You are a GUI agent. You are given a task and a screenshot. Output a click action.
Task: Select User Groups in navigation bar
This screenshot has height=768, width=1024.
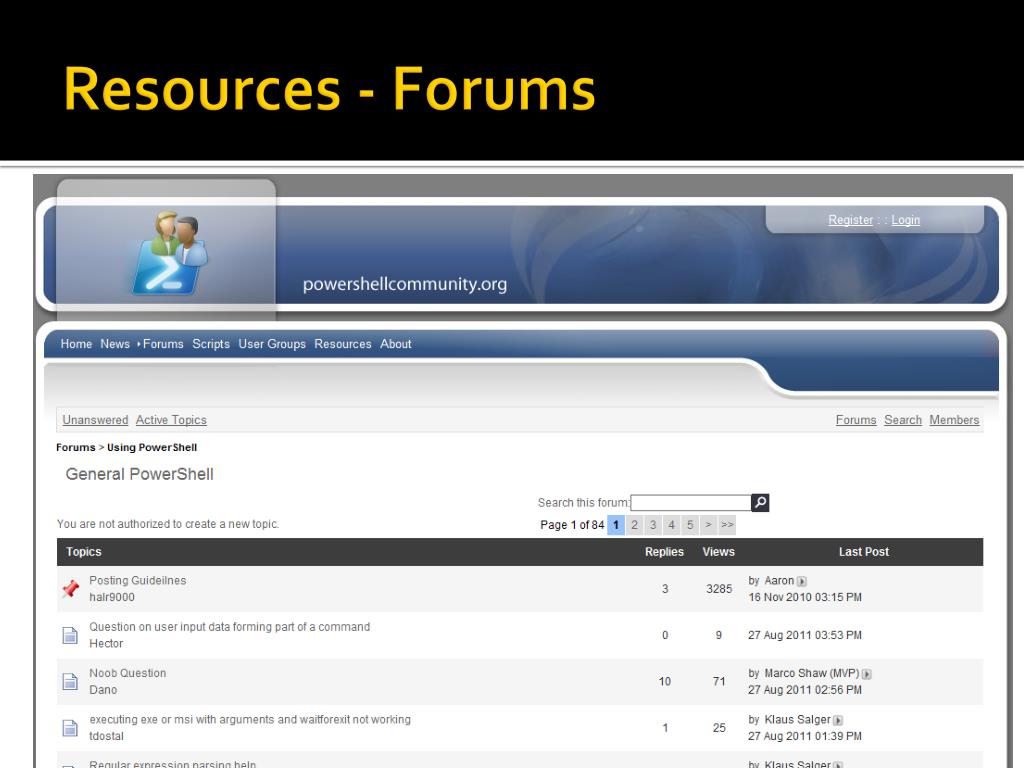click(x=272, y=344)
